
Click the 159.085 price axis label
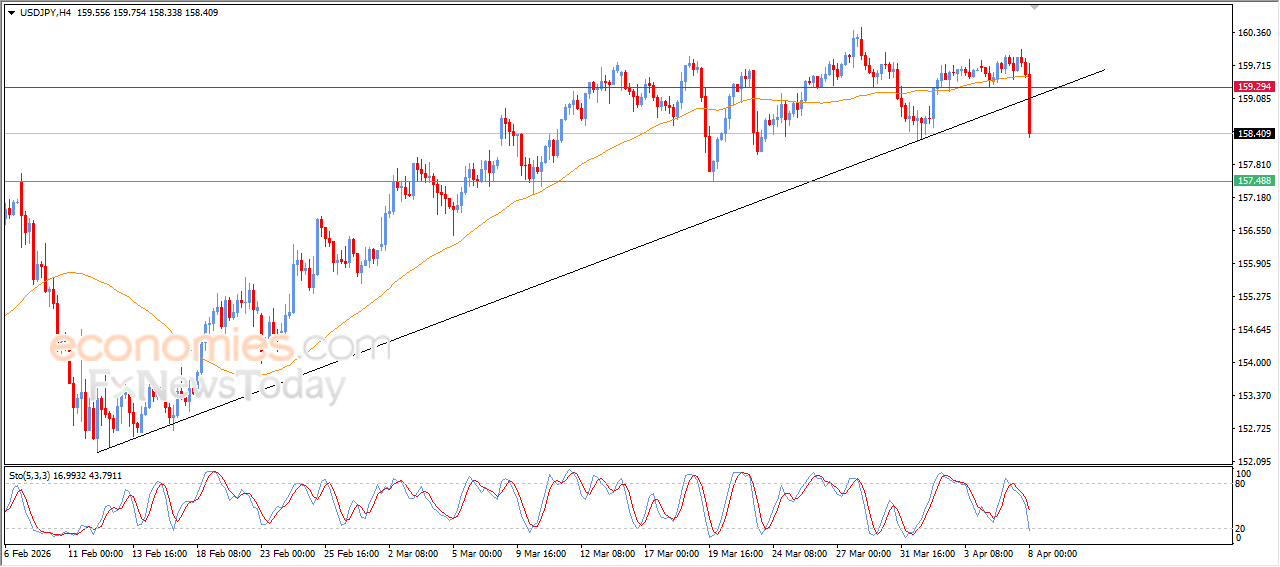pos(1253,99)
